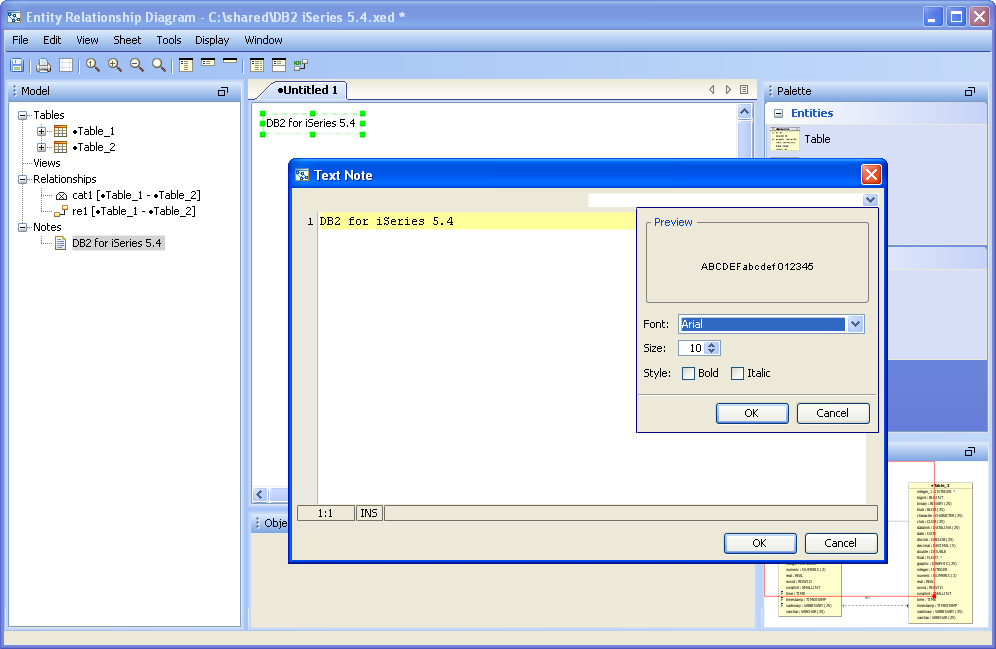Restore the Model panel with its window icon

coord(222,91)
